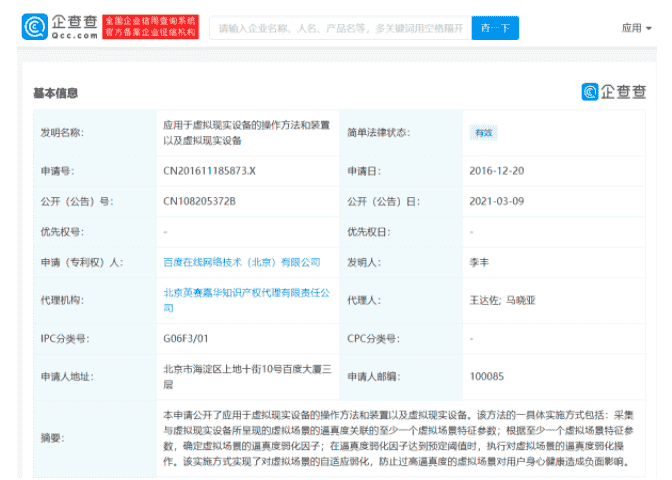Select publication number CN108205372B
Viewport: 672px width, 480px height.
199,201
